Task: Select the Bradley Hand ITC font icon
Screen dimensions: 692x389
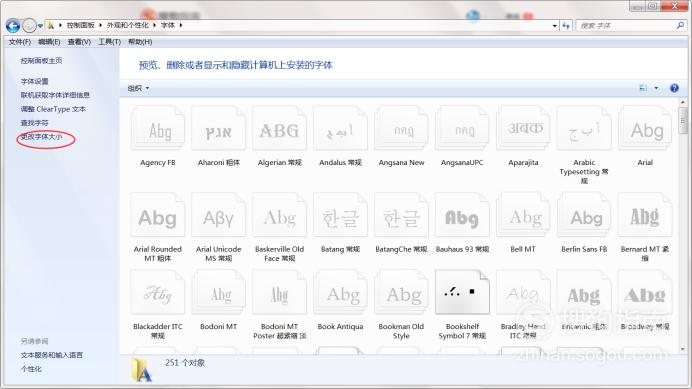Action: tap(523, 293)
